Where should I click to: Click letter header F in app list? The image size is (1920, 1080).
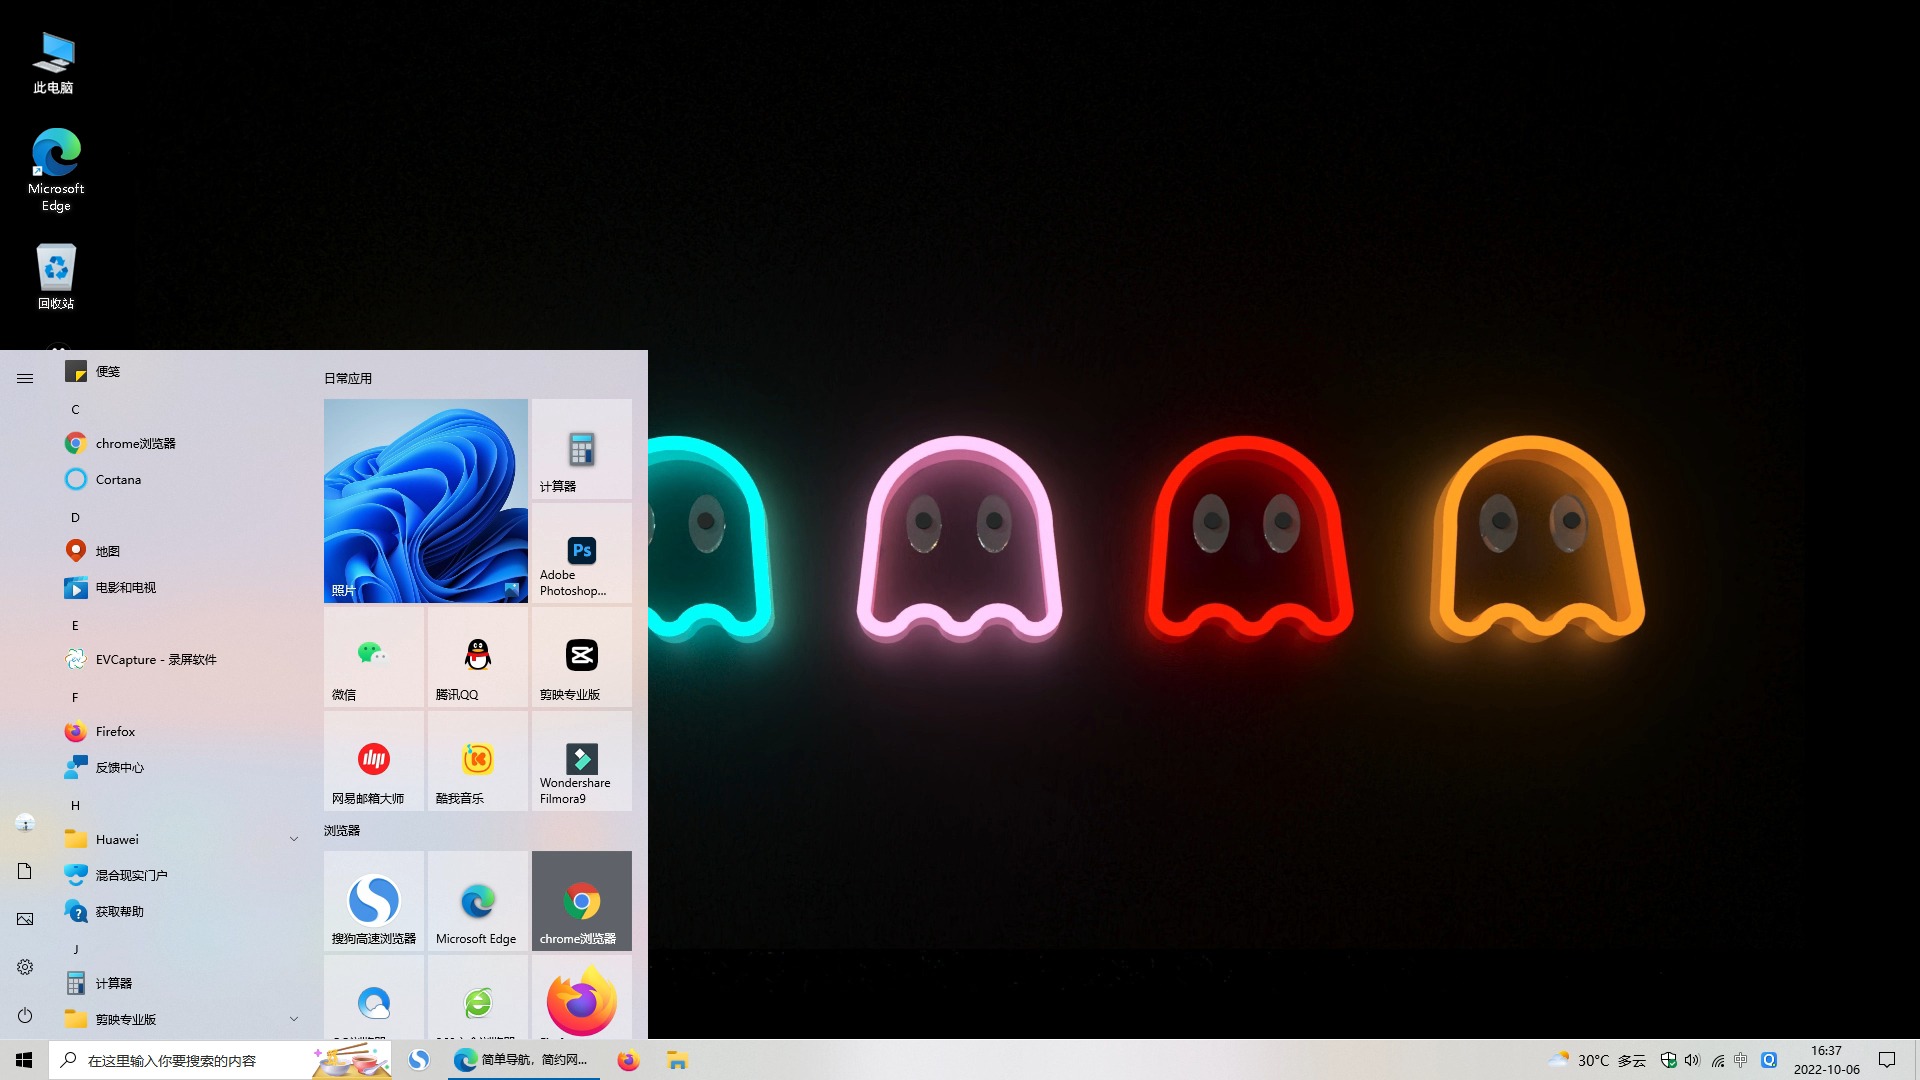[75, 697]
